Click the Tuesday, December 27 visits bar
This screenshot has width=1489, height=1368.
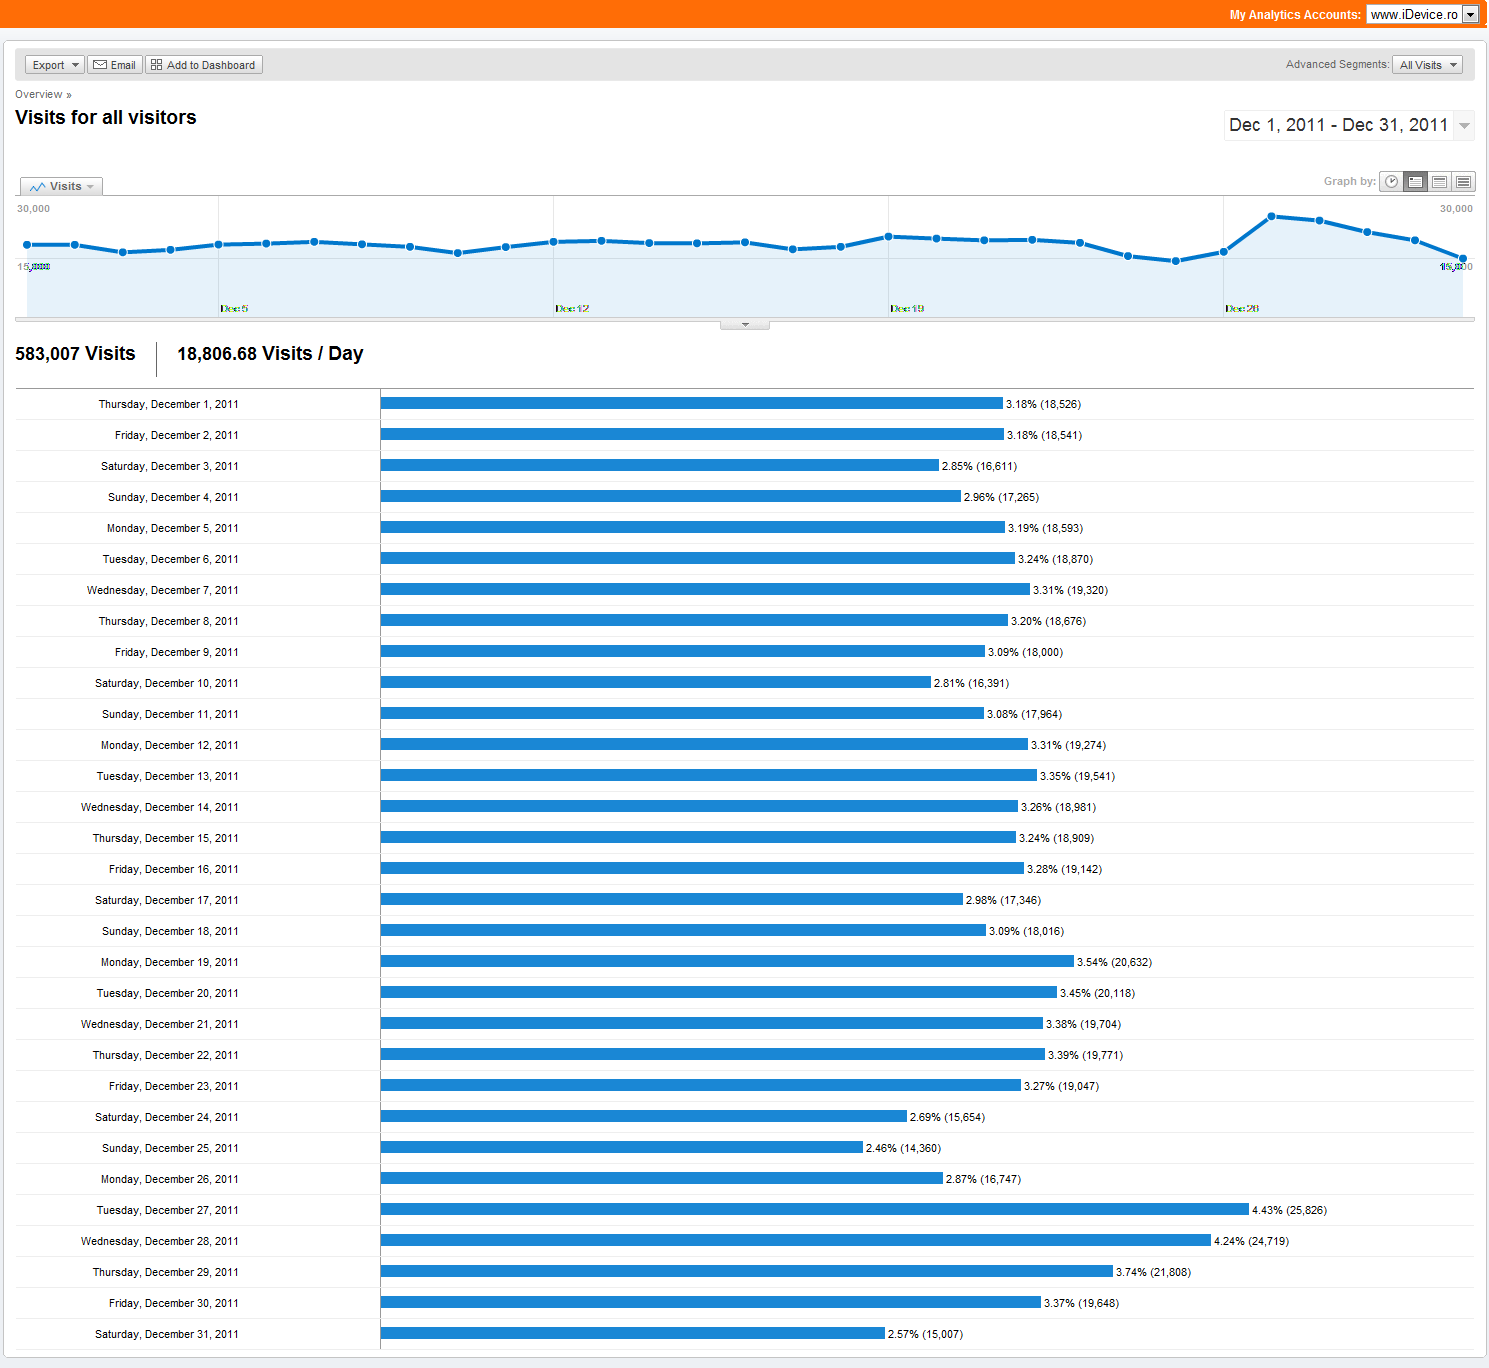coord(815,1210)
